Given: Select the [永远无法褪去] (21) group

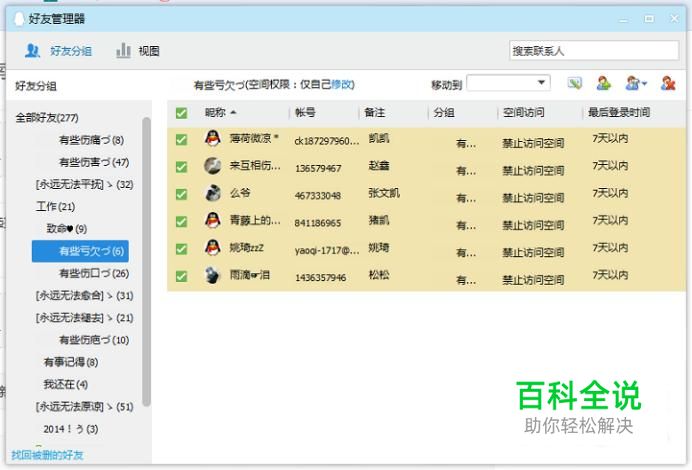Looking at the screenshot, I should [84, 318].
